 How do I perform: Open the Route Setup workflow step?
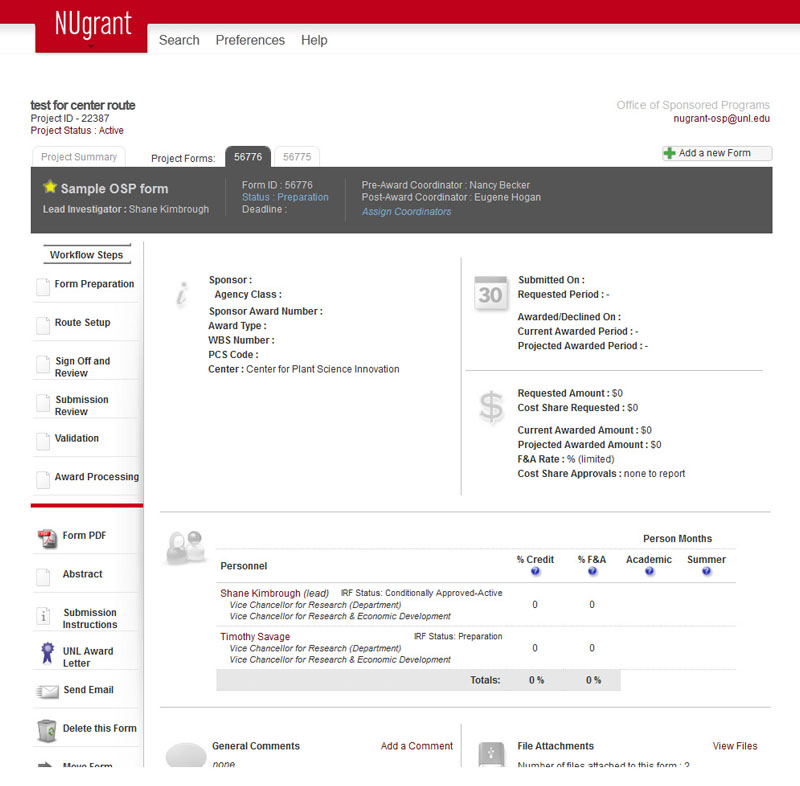(82, 322)
